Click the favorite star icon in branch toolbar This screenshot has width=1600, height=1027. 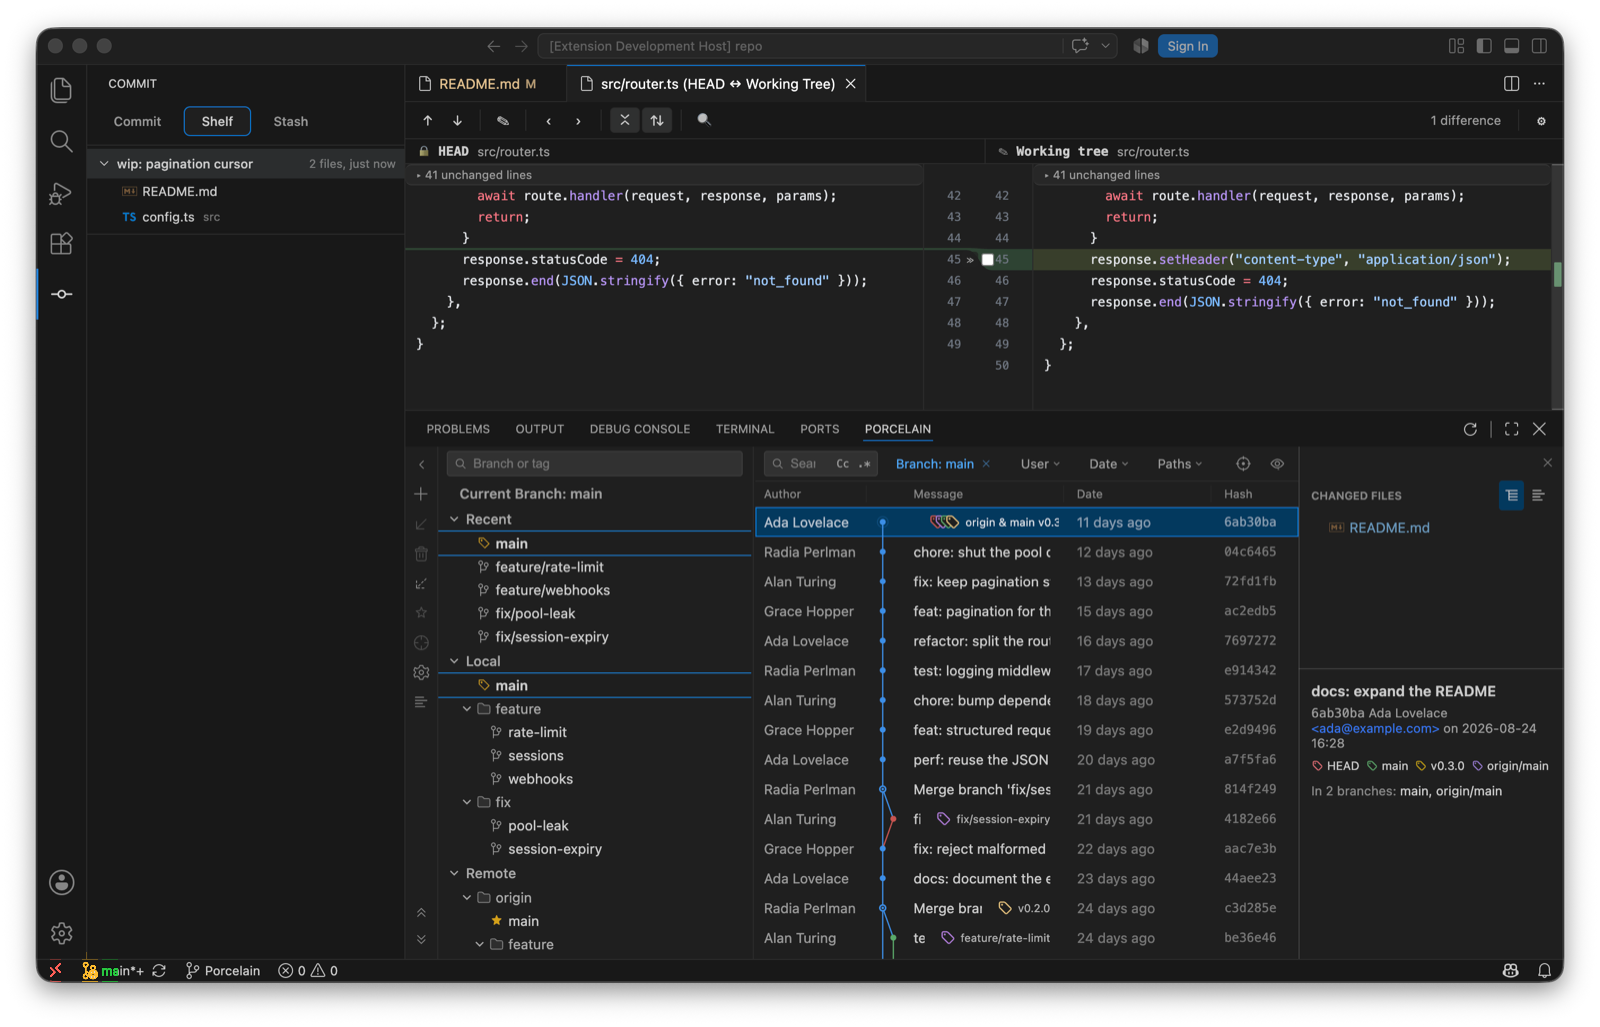coord(421,613)
